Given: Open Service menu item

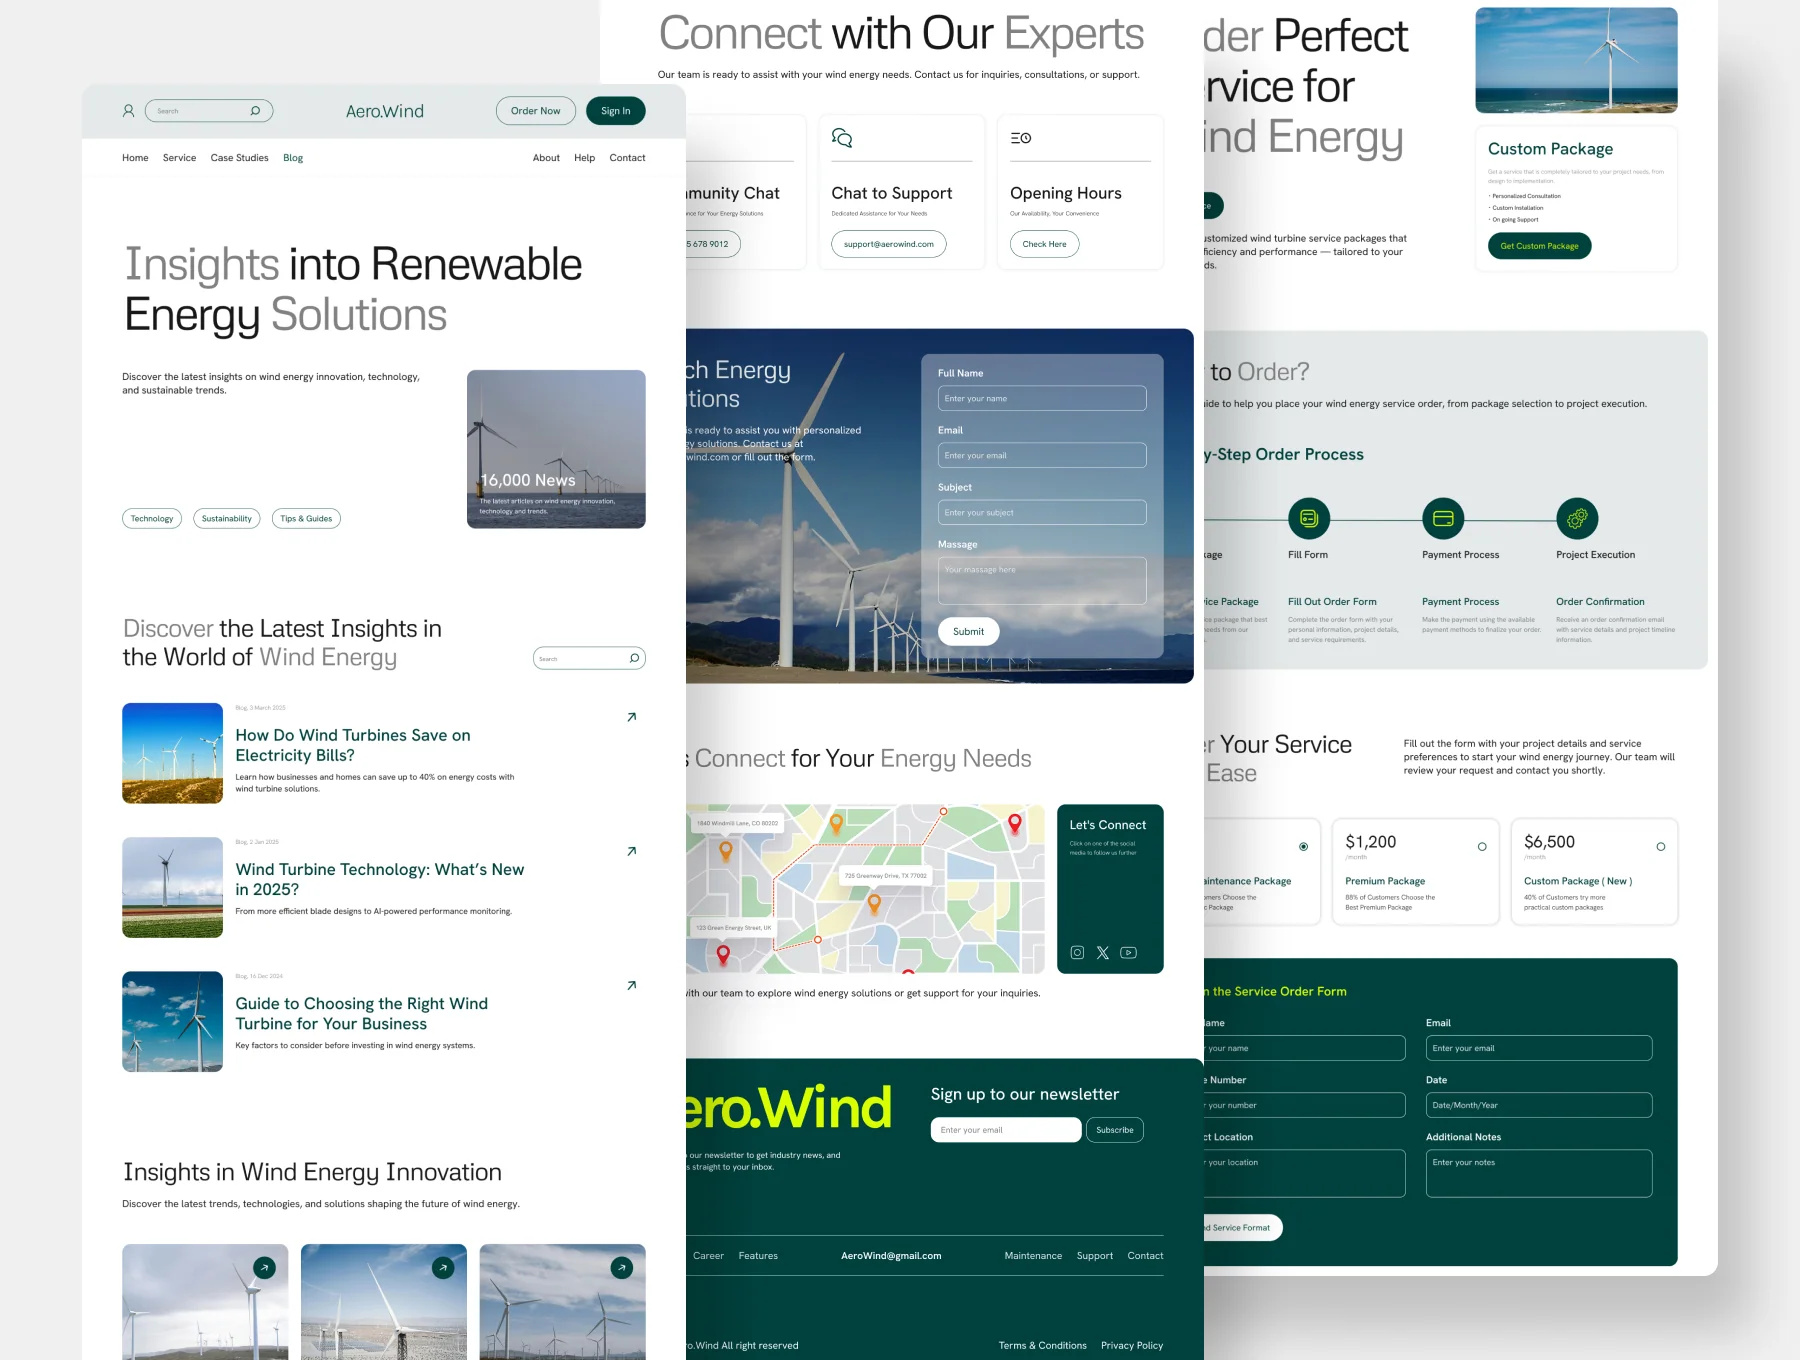Looking at the screenshot, I should point(179,158).
